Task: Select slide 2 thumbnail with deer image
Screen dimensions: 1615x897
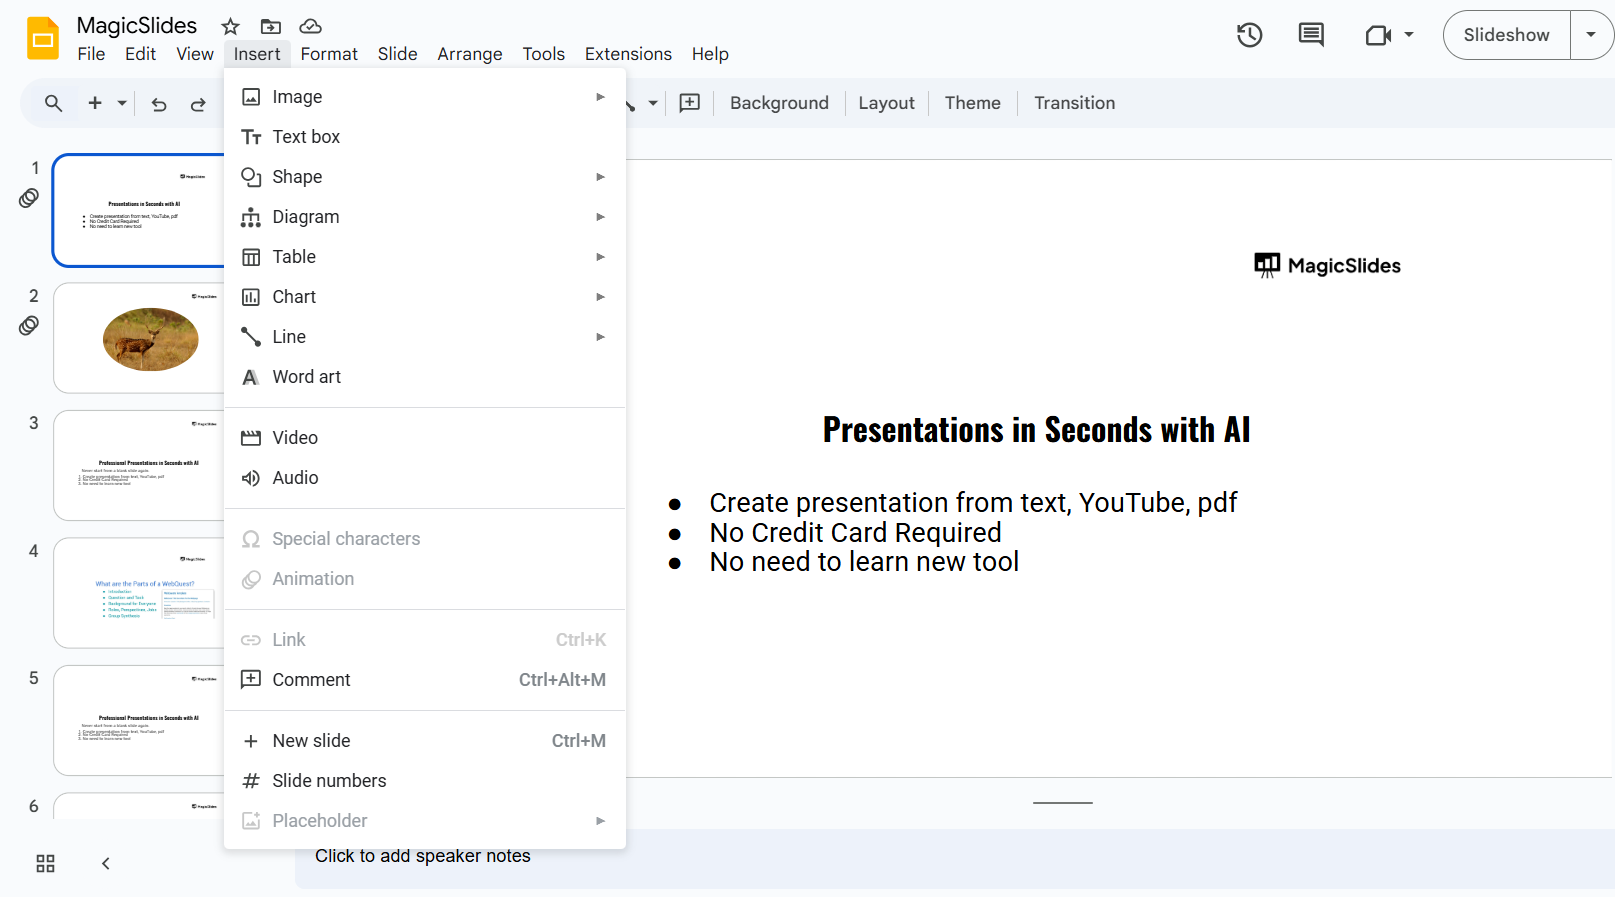Action: click(x=139, y=338)
